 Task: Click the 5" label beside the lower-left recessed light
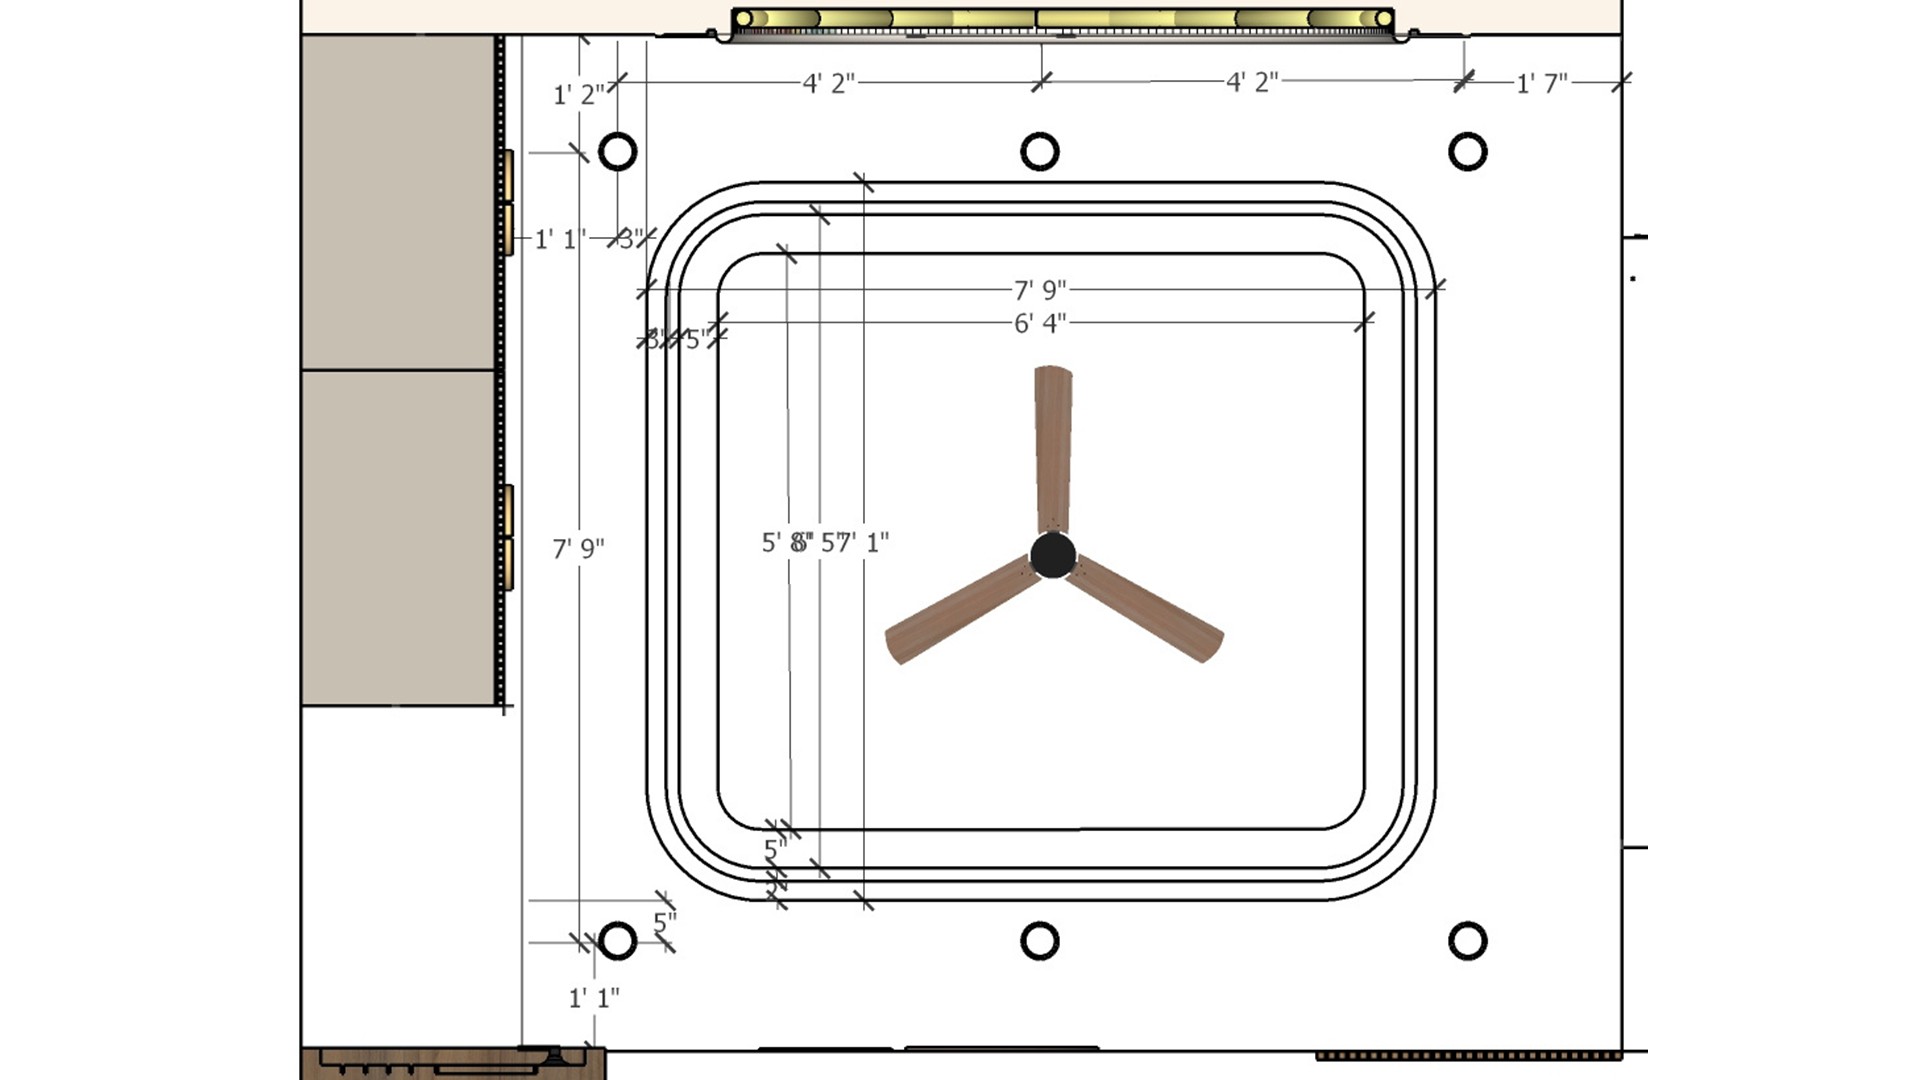click(x=665, y=922)
